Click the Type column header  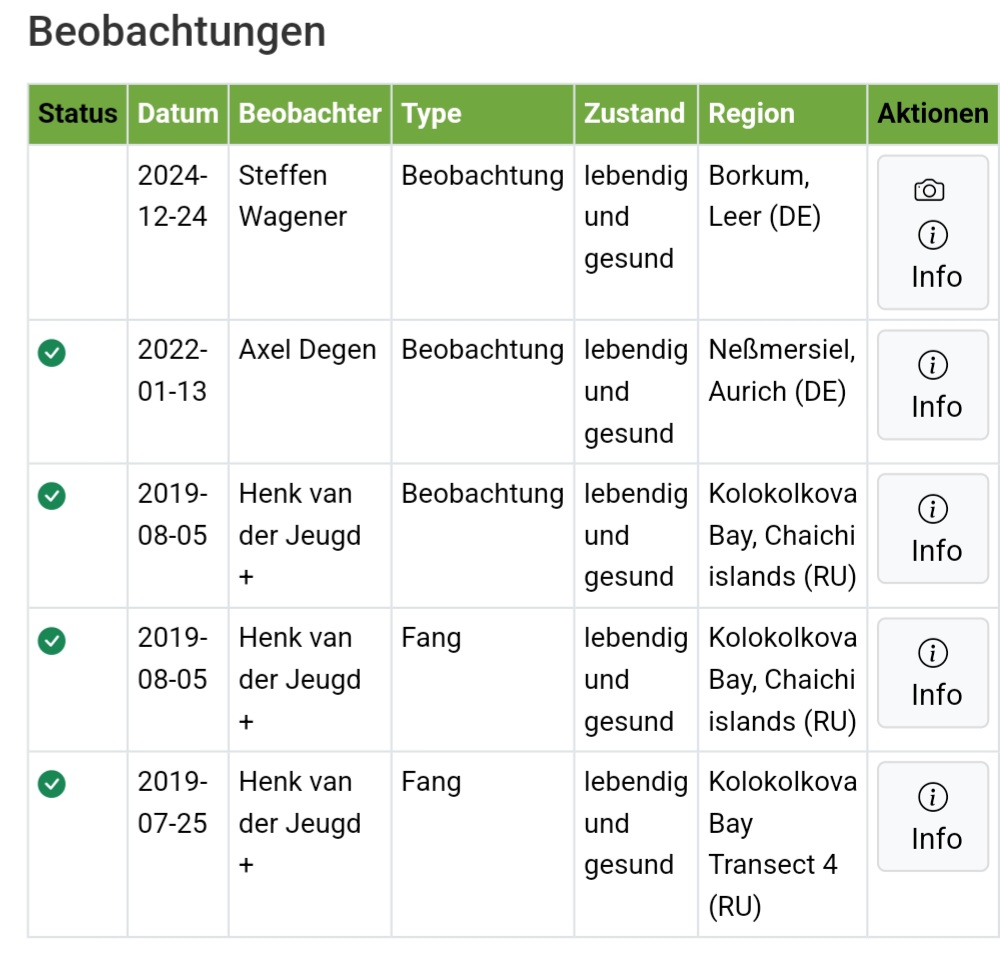pyautogui.click(x=432, y=114)
